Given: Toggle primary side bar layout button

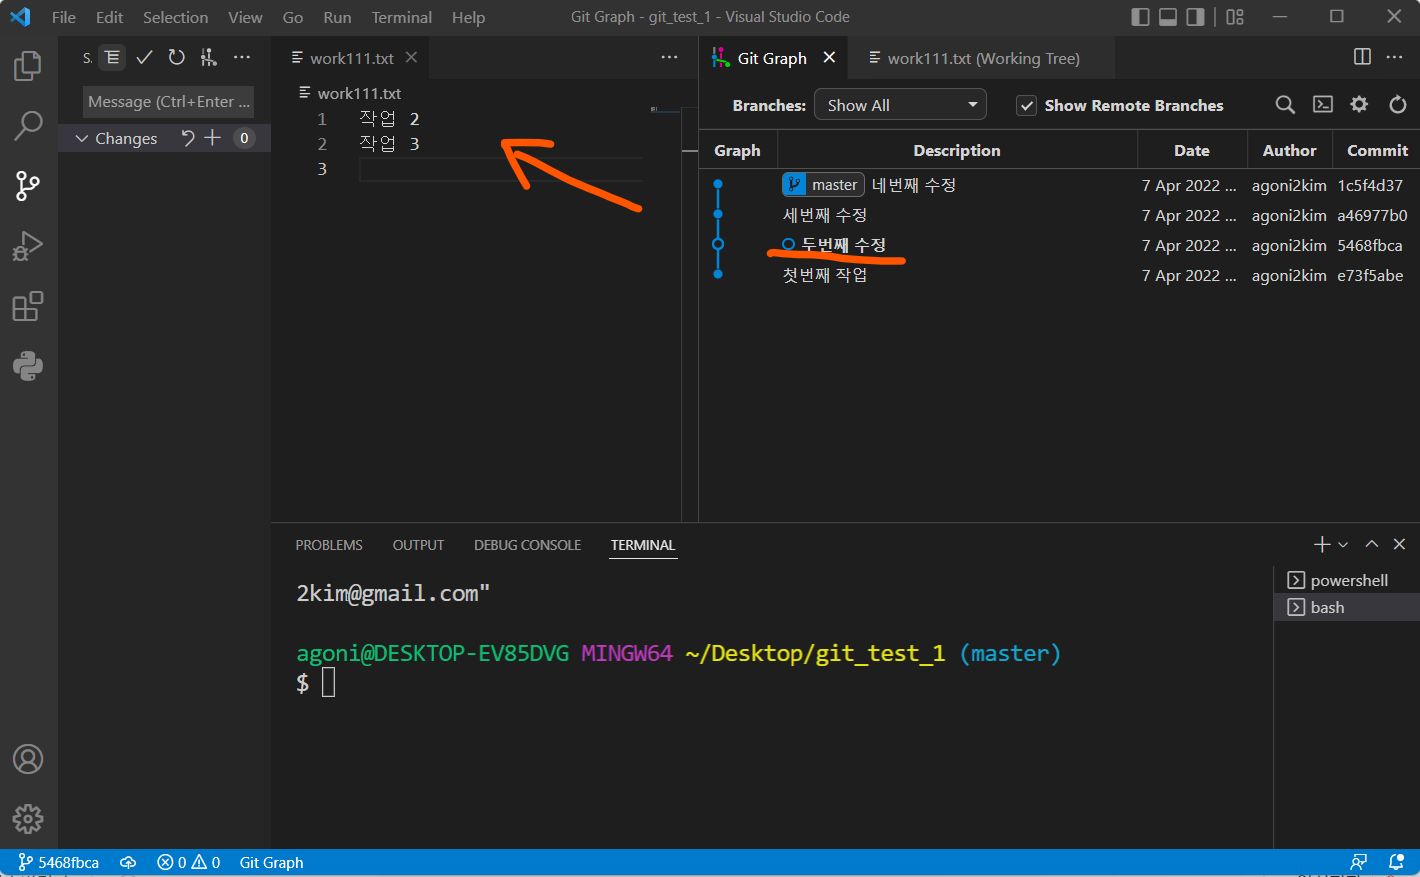Looking at the screenshot, I should (1140, 17).
